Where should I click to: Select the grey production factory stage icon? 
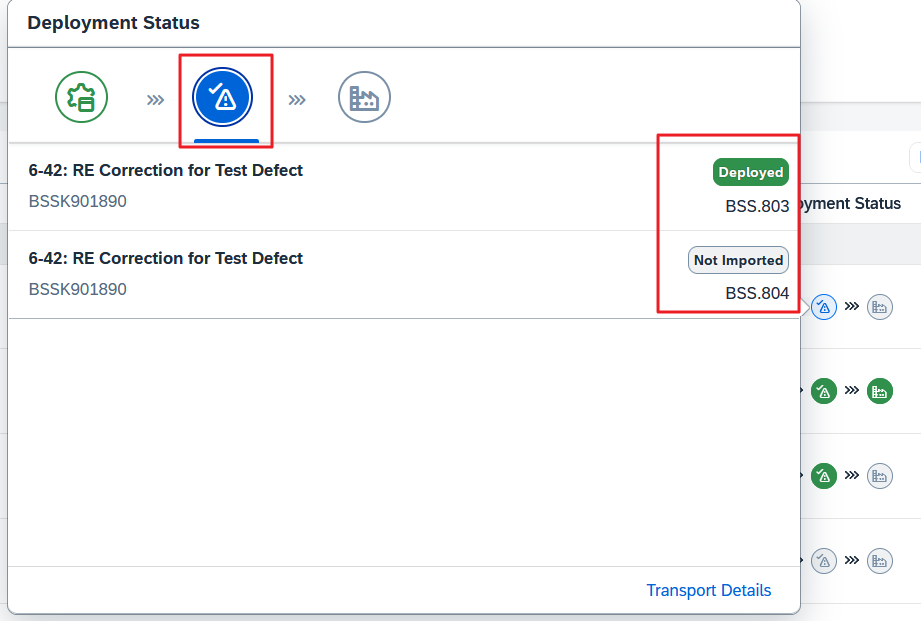(x=364, y=98)
